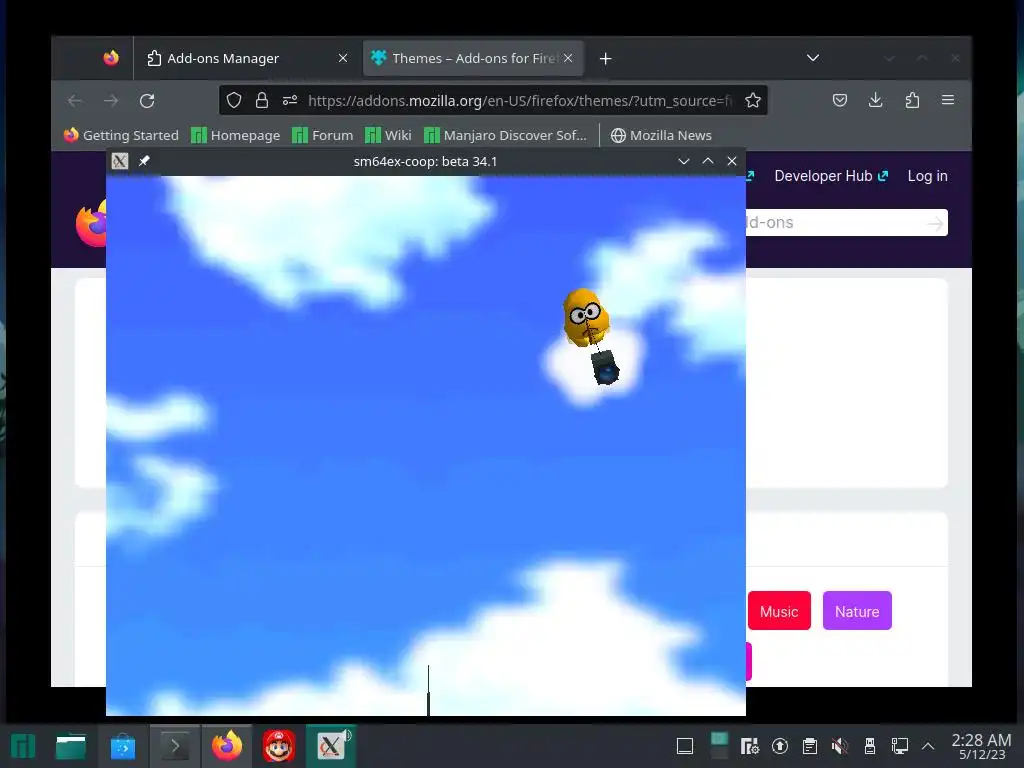
Task: Select the Nature theme category
Action: [x=857, y=611]
